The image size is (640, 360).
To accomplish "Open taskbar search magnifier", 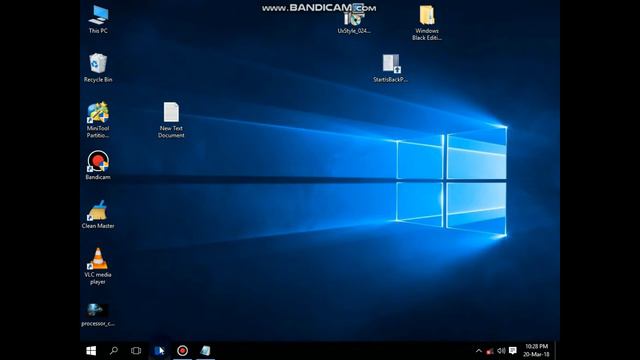I will 114,351.
